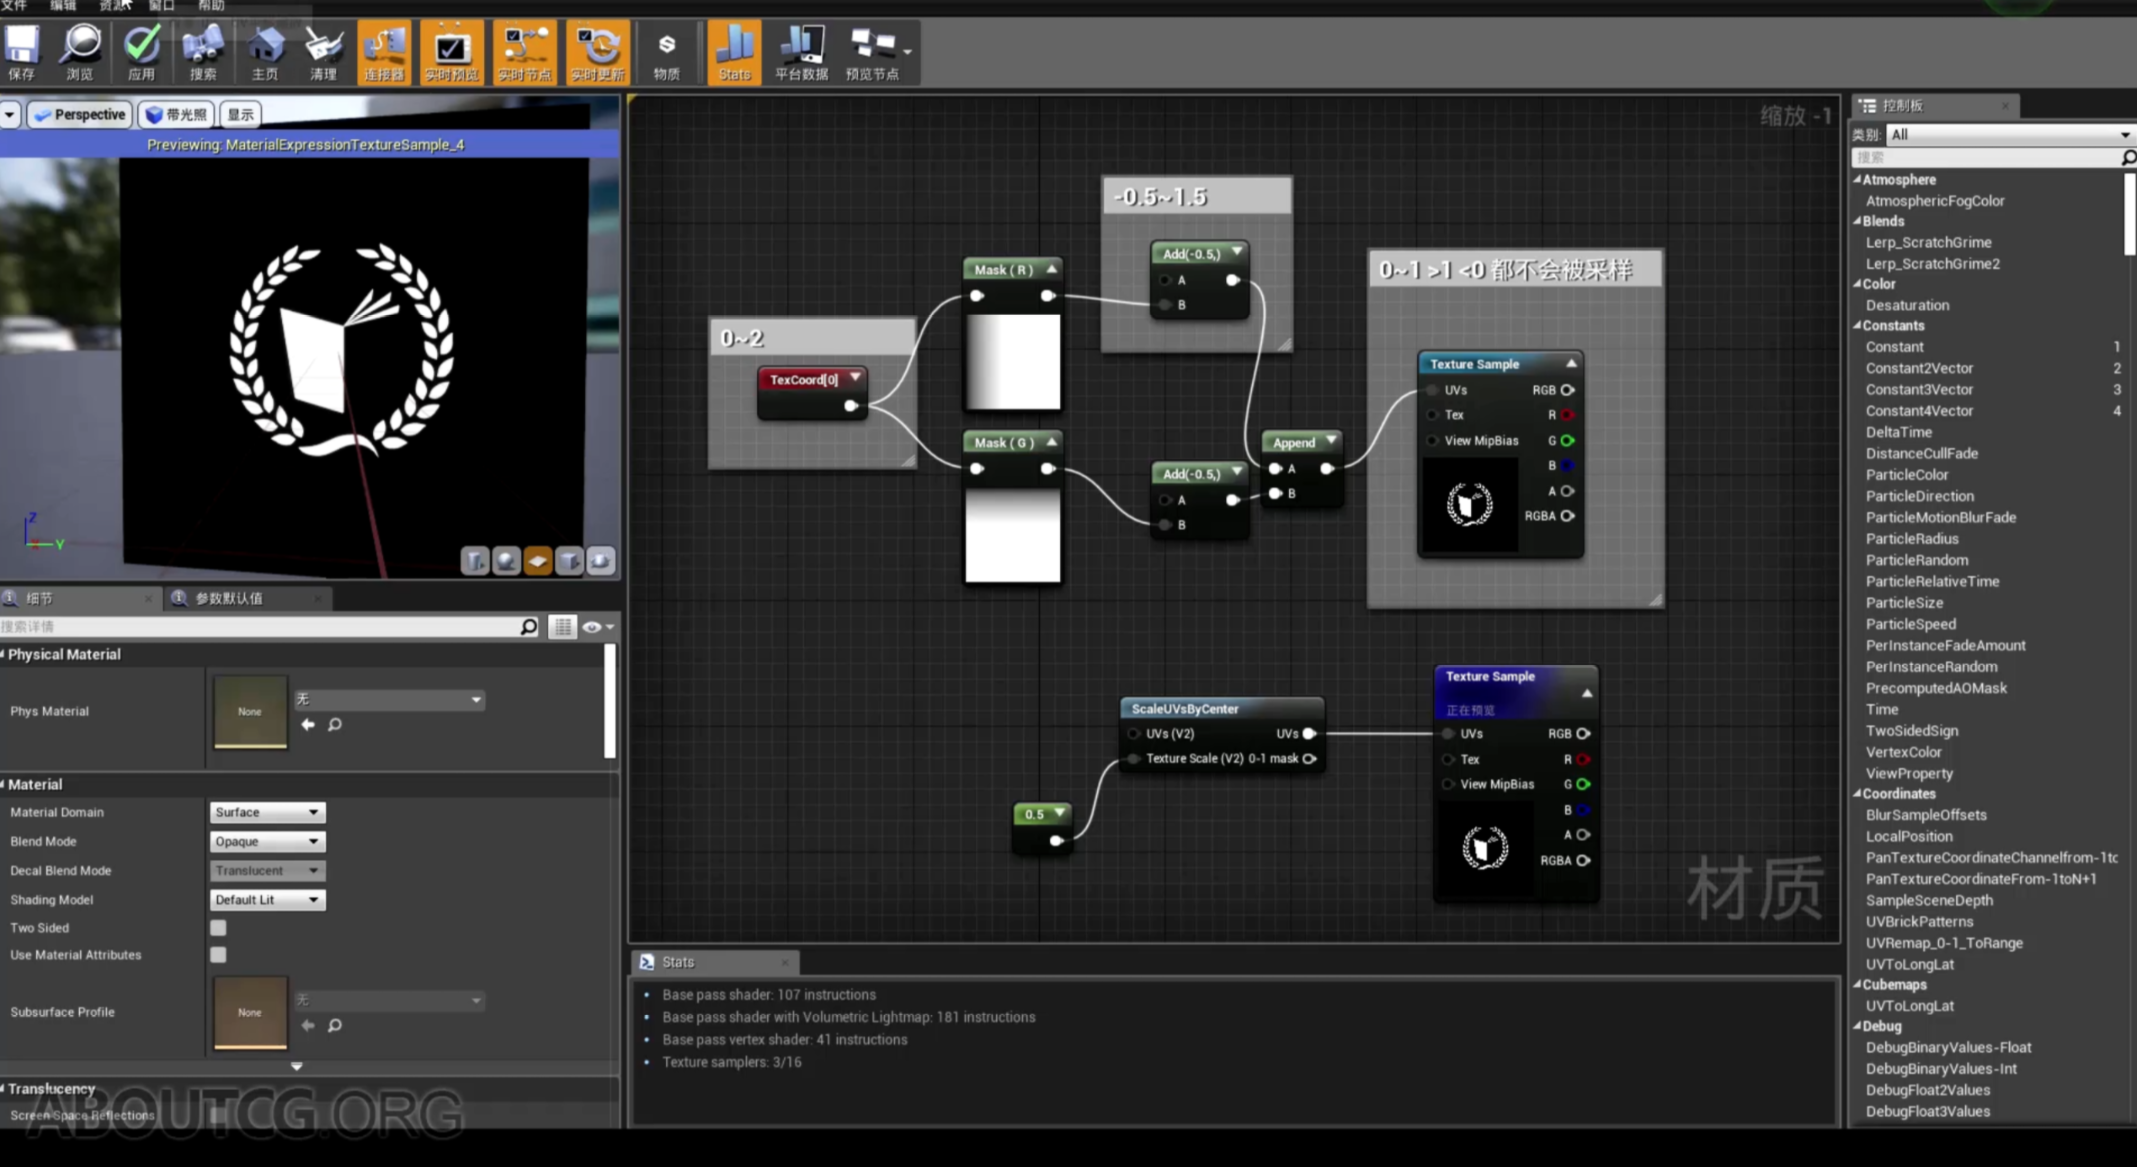
Task: Enable the Two Sided checkbox
Action: [x=217, y=928]
